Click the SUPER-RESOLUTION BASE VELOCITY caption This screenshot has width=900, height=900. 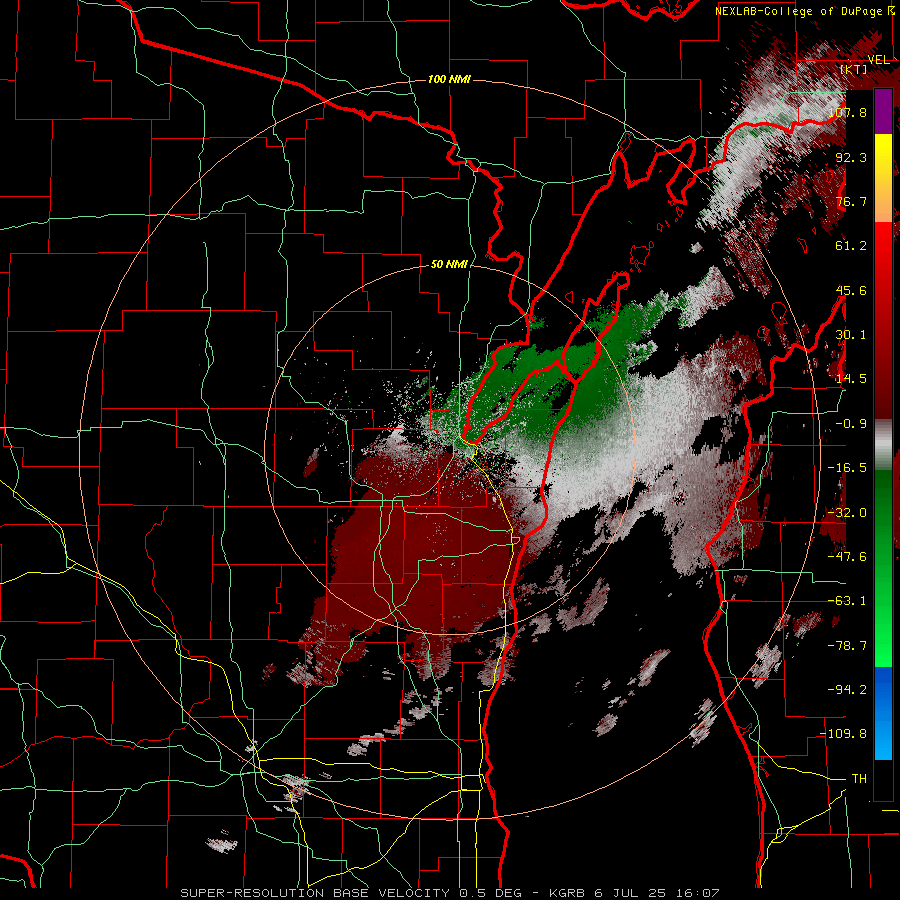pyautogui.click(x=315, y=893)
